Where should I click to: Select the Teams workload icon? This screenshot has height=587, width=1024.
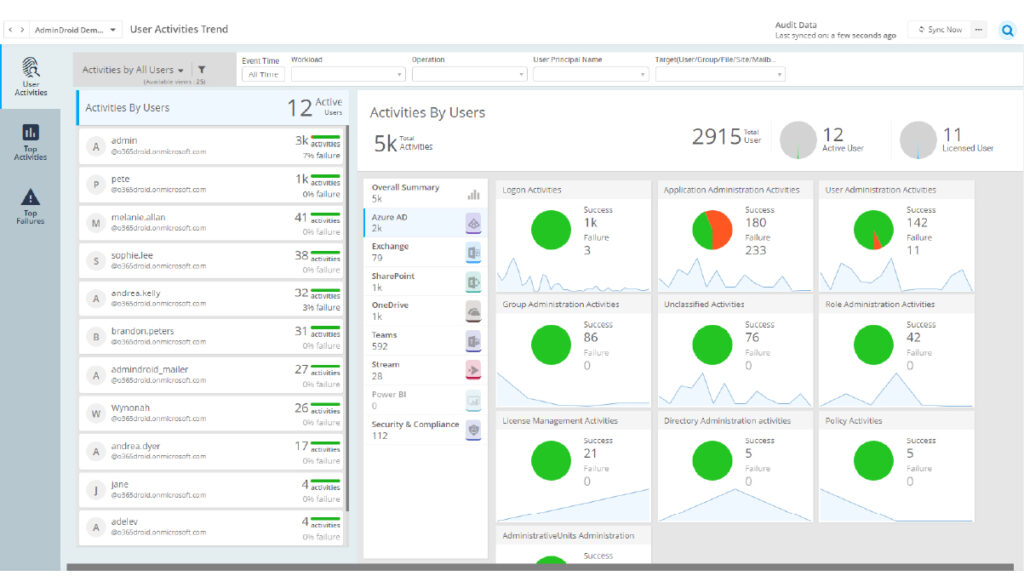pos(474,342)
